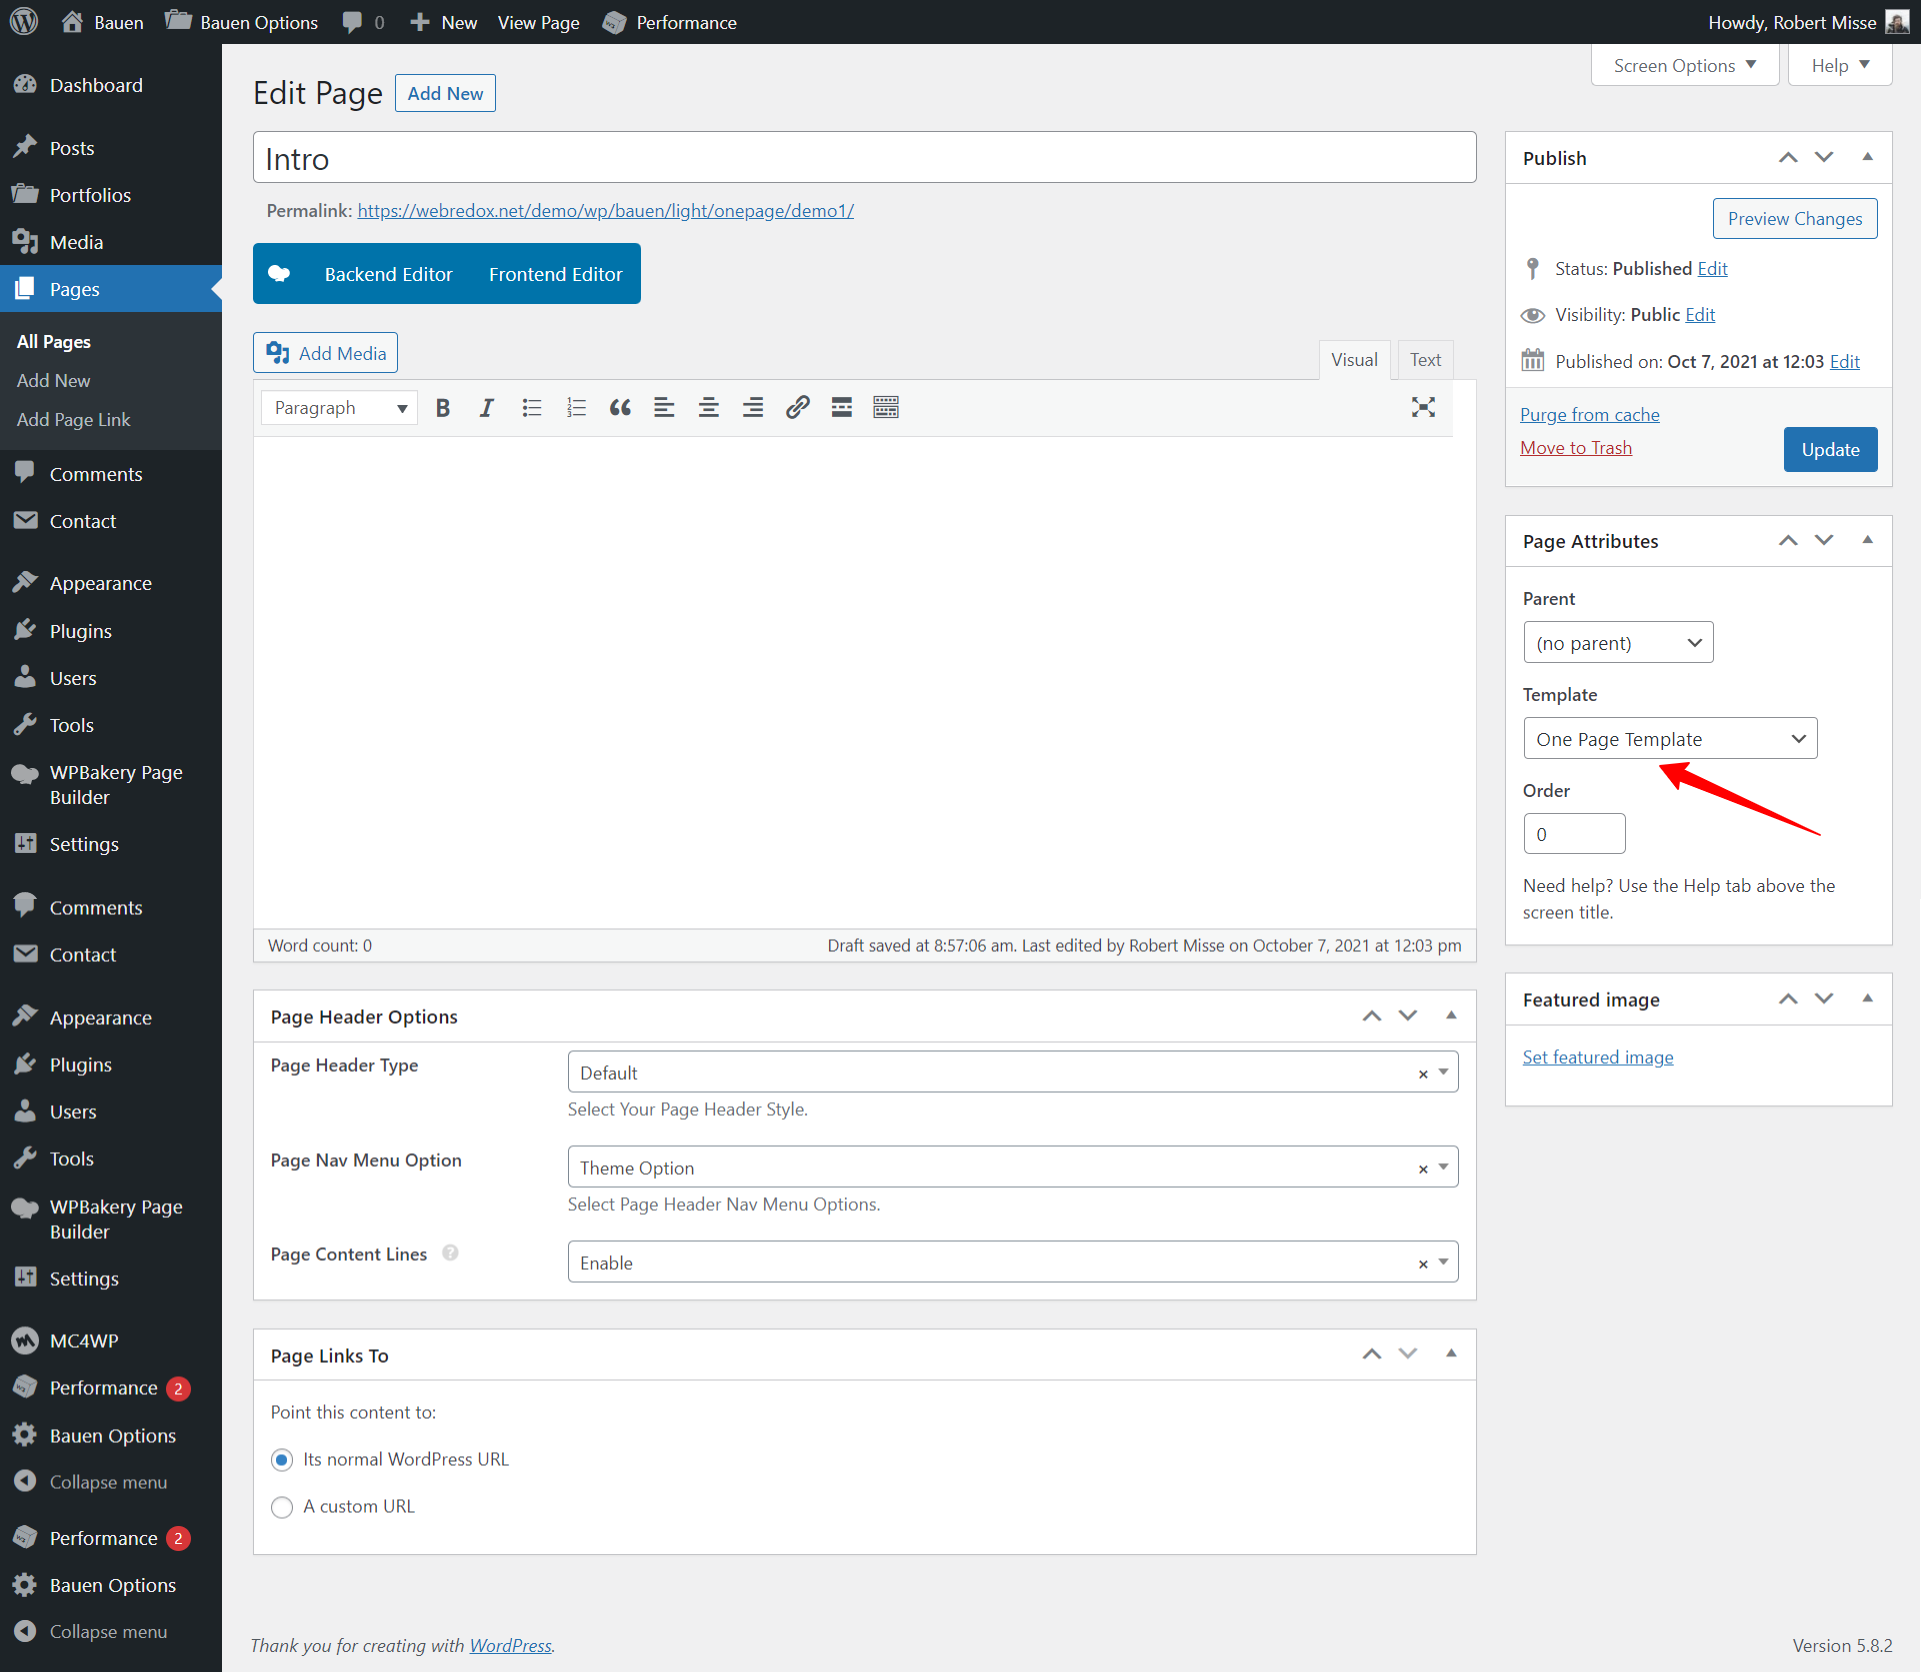
Task: Click the WPBakery cloud logo icon
Action: click(x=279, y=274)
